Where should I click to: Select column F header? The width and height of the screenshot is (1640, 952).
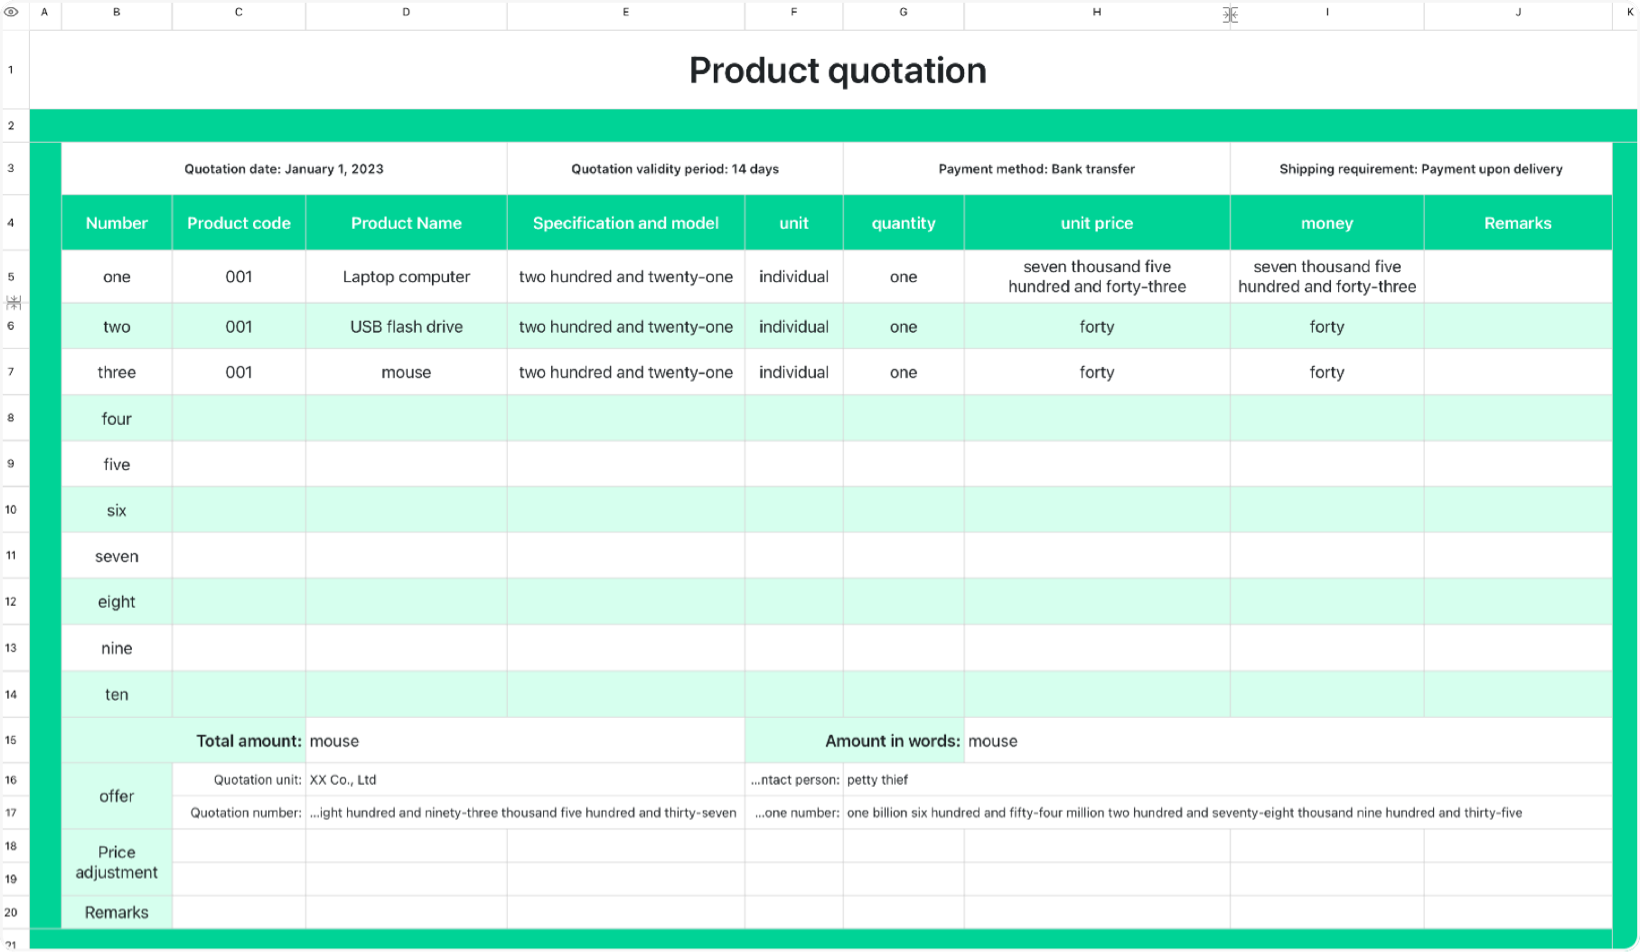pyautogui.click(x=794, y=13)
